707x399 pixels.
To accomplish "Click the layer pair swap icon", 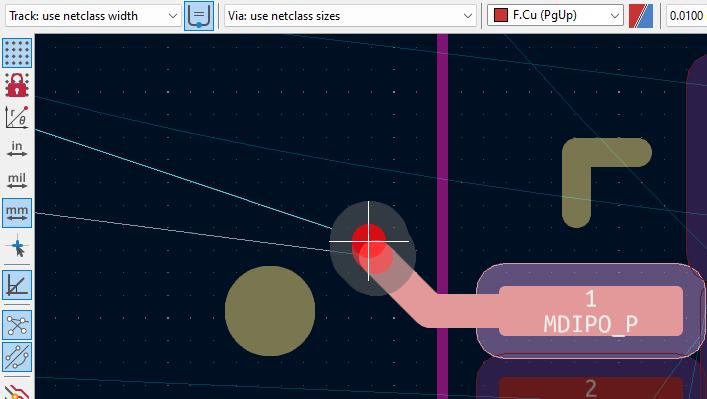I will tap(641, 16).
